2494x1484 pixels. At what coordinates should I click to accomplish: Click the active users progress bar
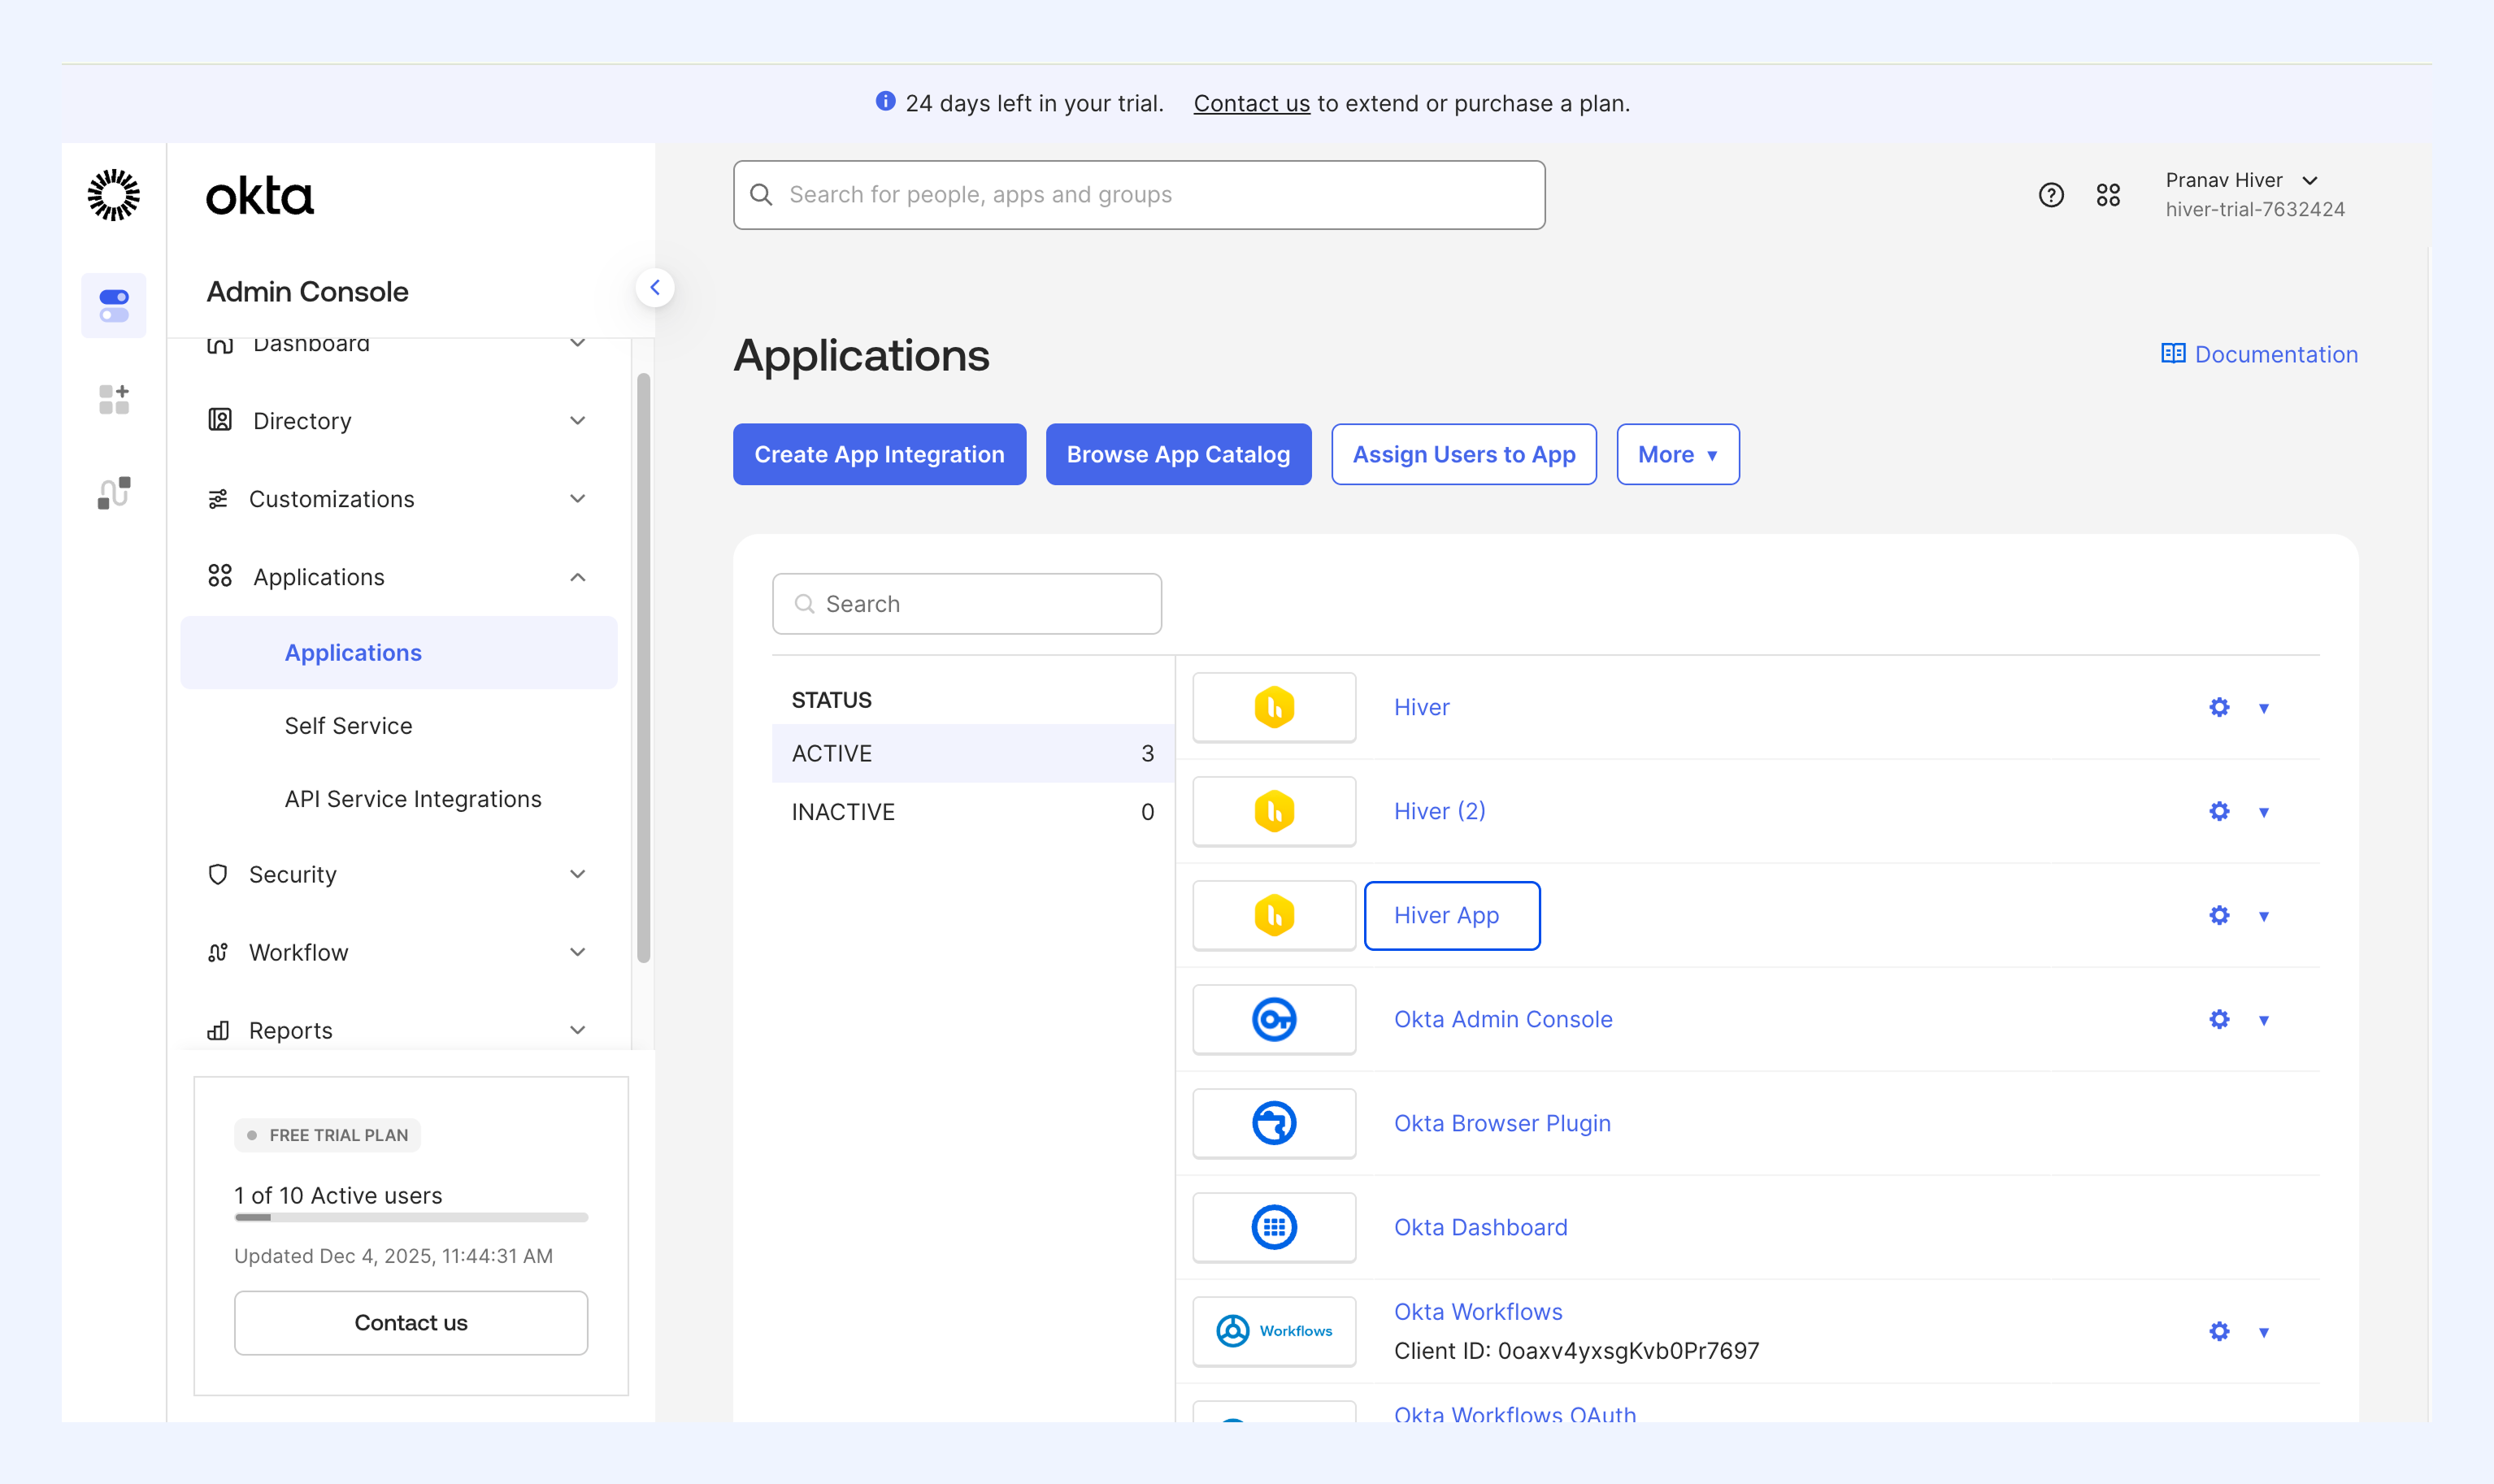pyautogui.click(x=411, y=1217)
